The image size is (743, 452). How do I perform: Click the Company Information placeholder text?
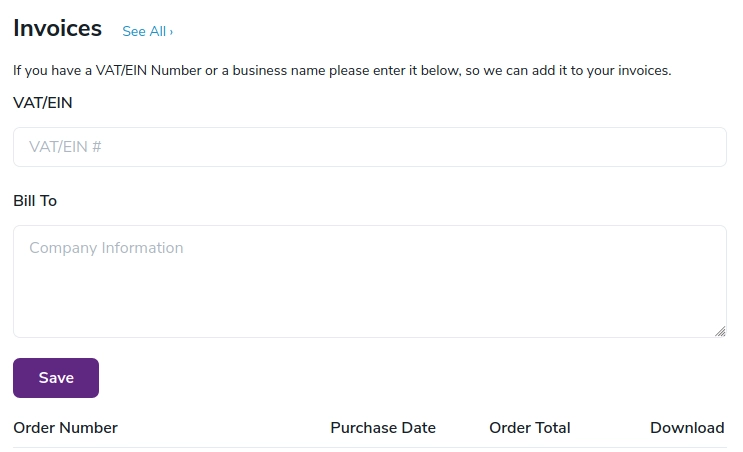(106, 248)
